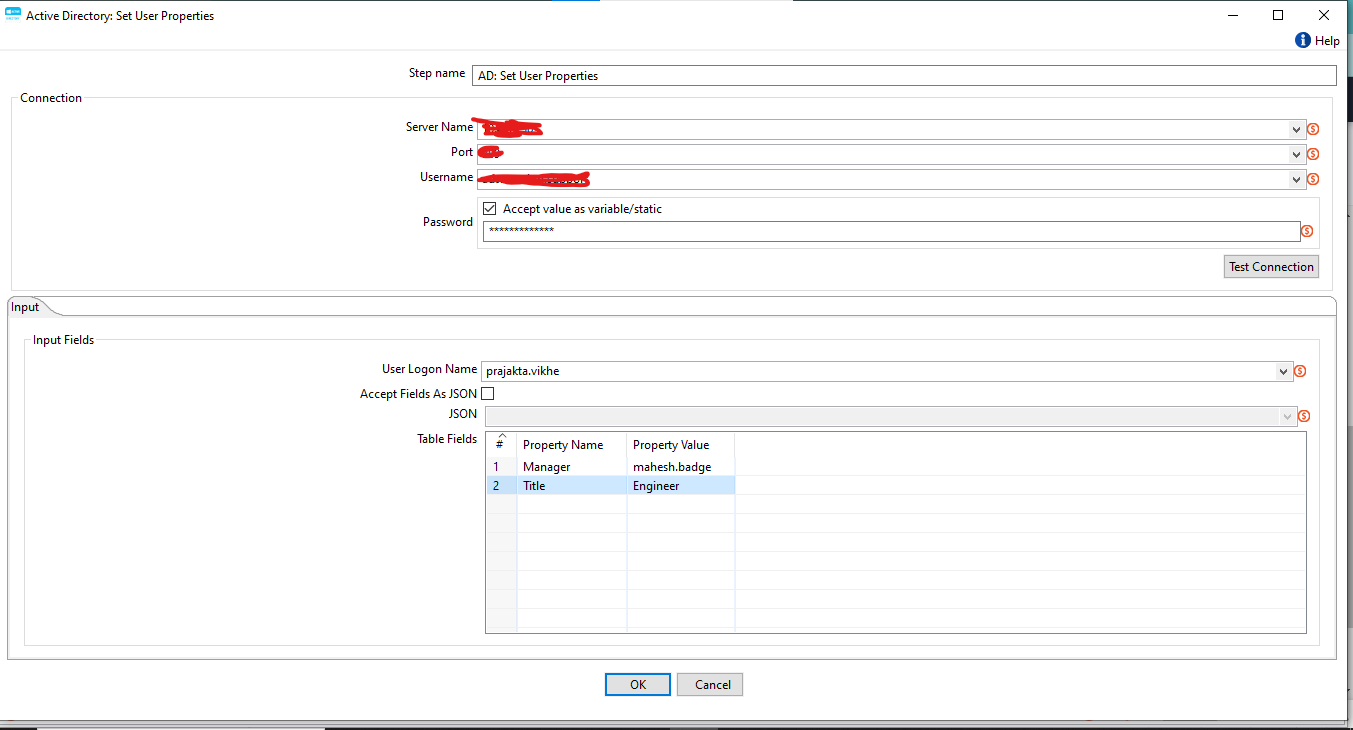Image resolution: width=1353 pixels, height=730 pixels.
Task: Click the # column header with sort arrow
Action: click(x=501, y=445)
